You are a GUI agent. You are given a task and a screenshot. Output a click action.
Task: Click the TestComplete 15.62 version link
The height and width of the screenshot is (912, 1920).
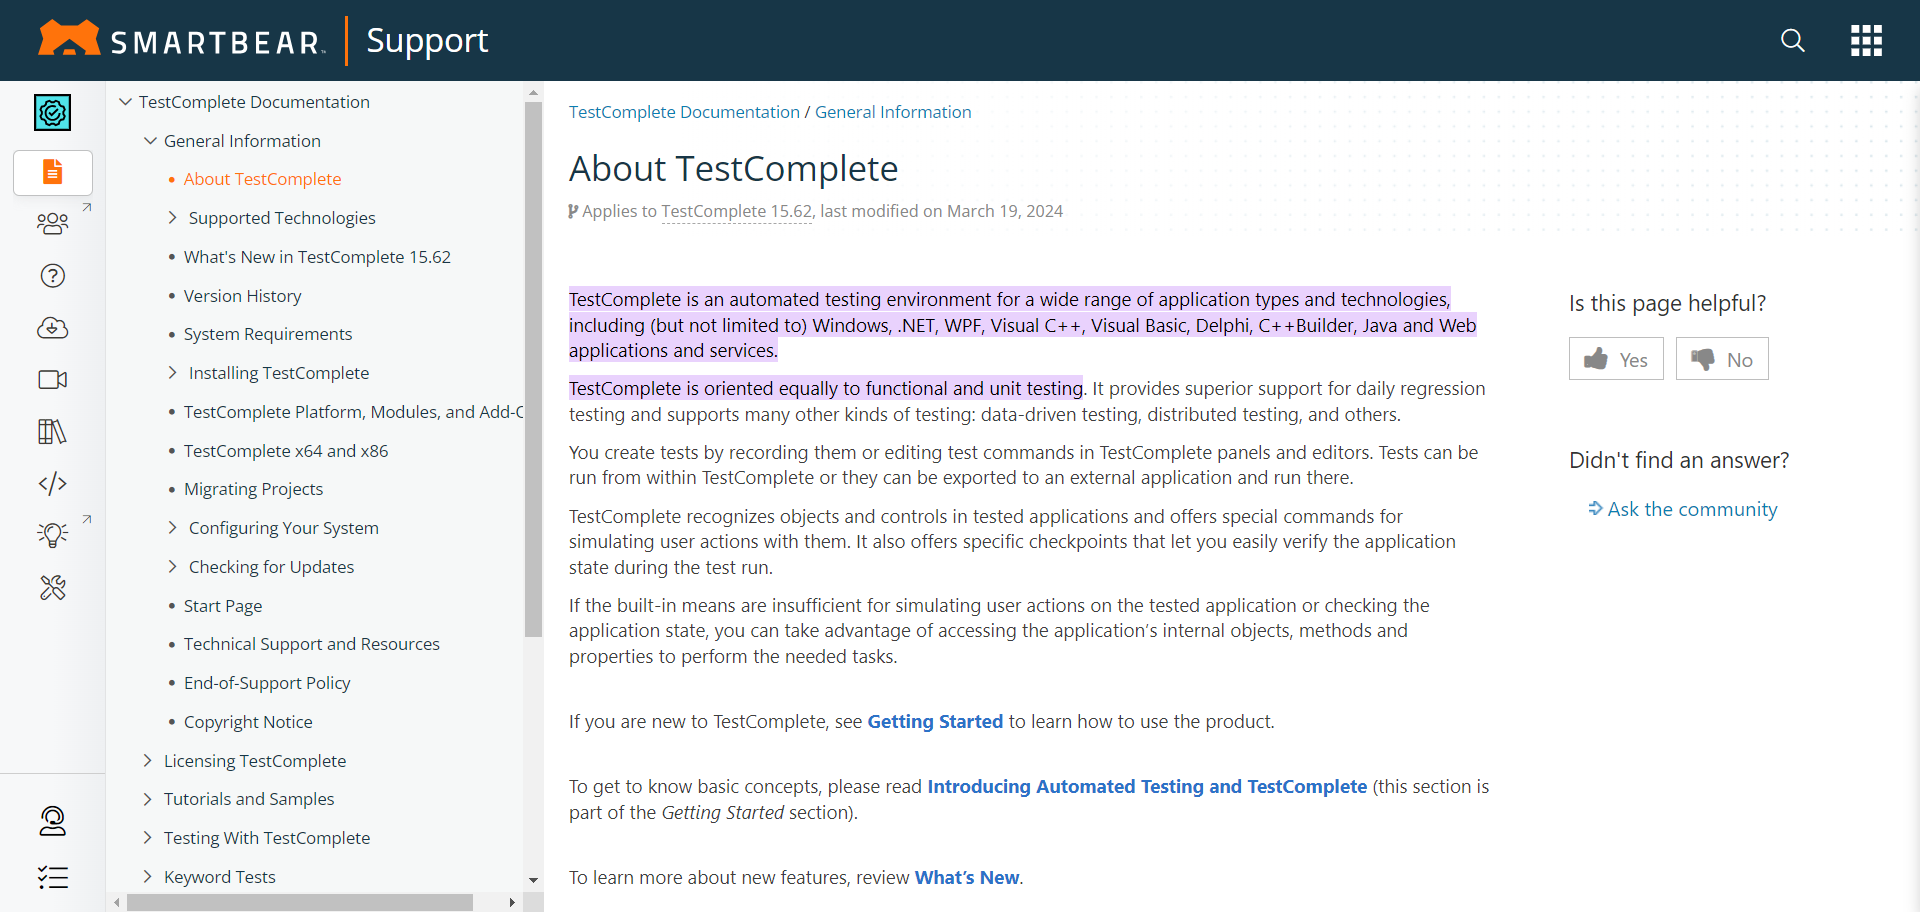click(x=737, y=211)
